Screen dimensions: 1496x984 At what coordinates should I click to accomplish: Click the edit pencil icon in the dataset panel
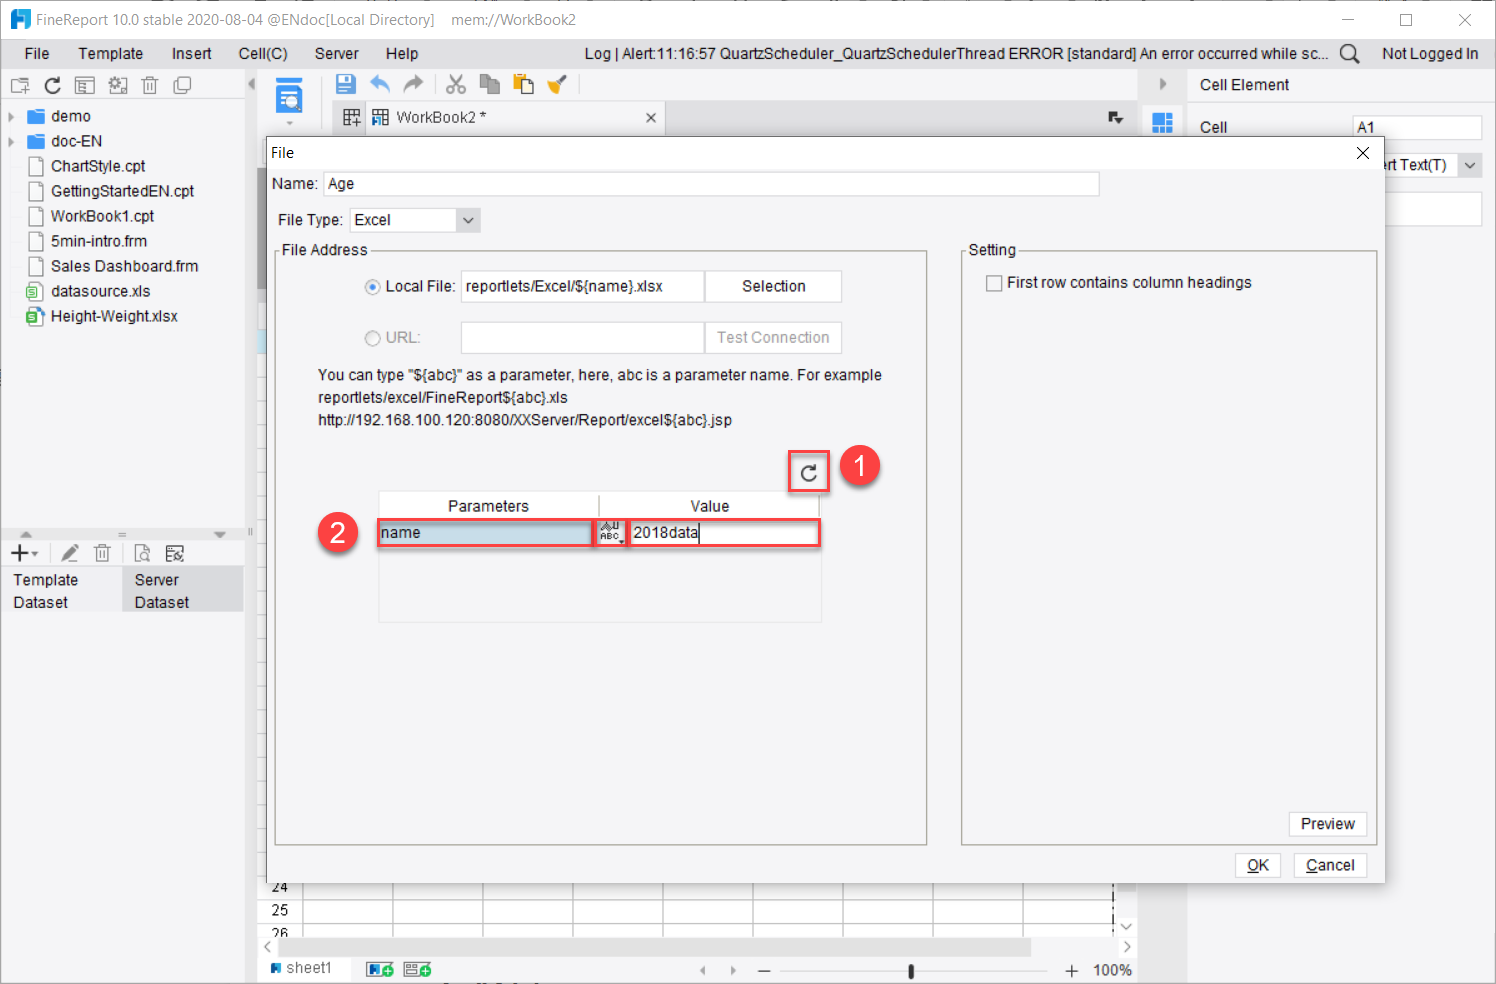coord(69,553)
